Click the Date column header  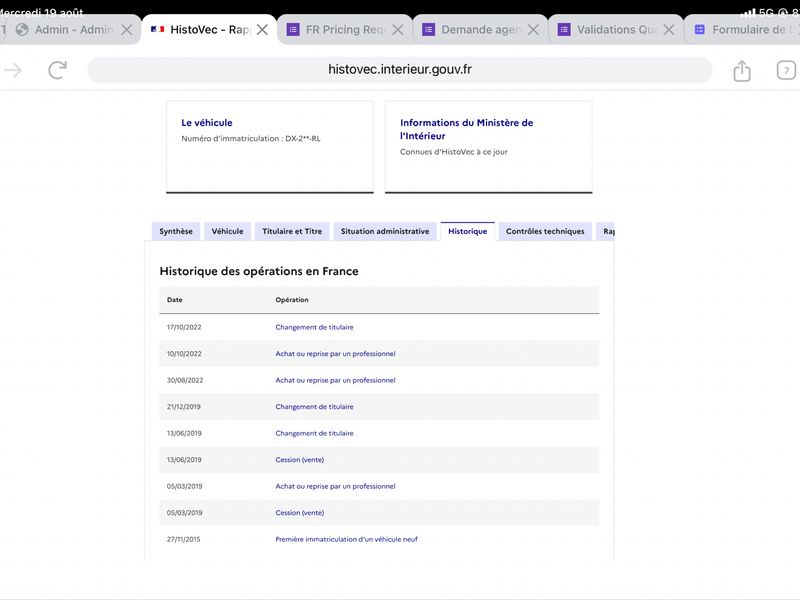click(174, 299)
